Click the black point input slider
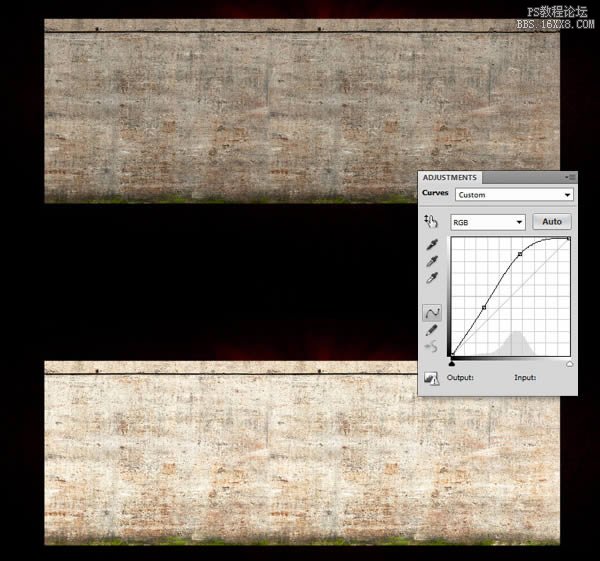This screenshot has width=600, height=561. 452,364
